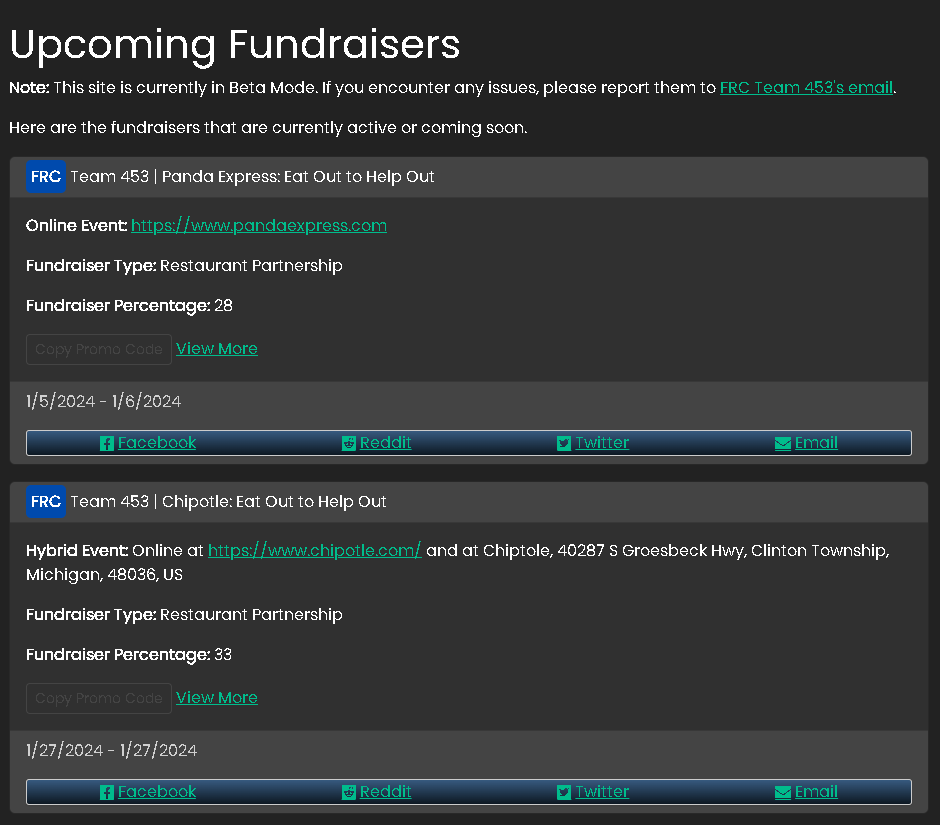Open FRC Team 453's email link
The image size is (940, 825).
click(x=806, y=88)
